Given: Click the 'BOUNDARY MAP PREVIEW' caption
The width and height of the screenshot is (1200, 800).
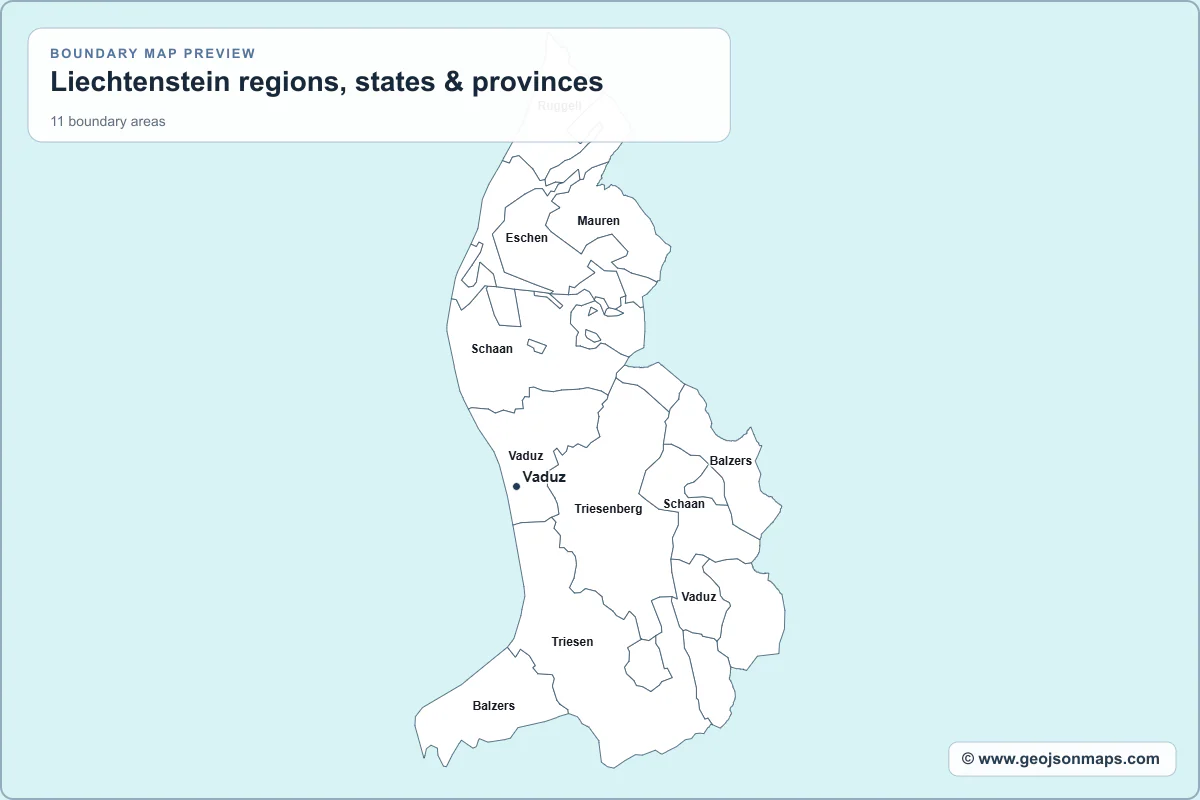Looking at the screenshot, I should tap(153, 53).
